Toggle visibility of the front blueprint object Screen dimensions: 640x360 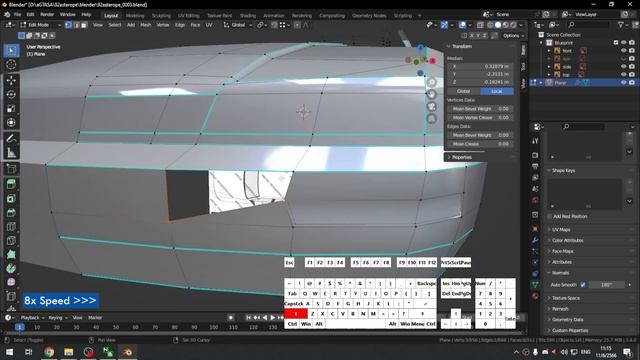[x=623, y=51]
